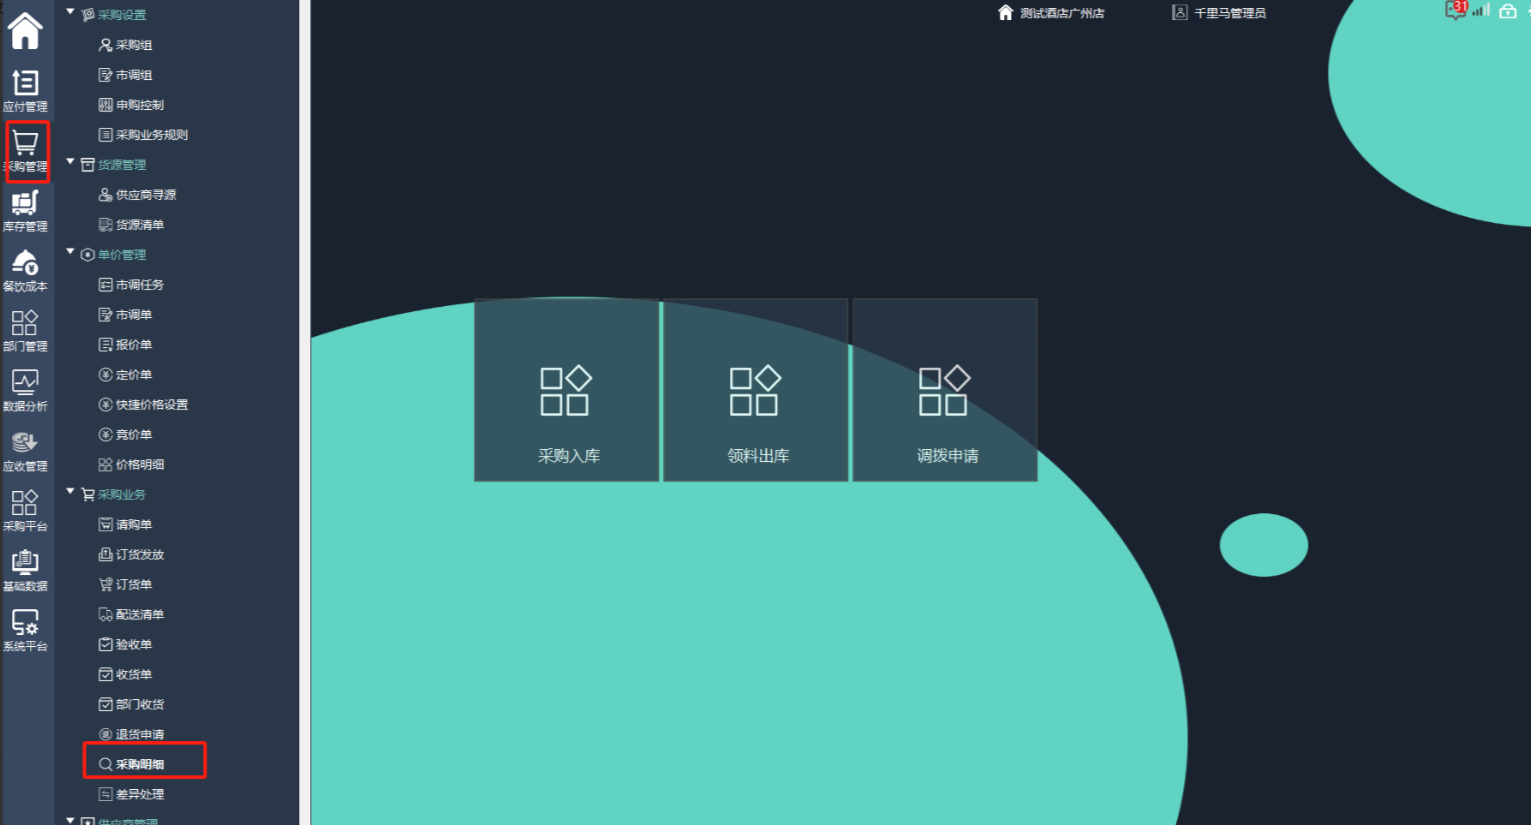Click the 基础数据 sidebar icon

coord(25,570)
